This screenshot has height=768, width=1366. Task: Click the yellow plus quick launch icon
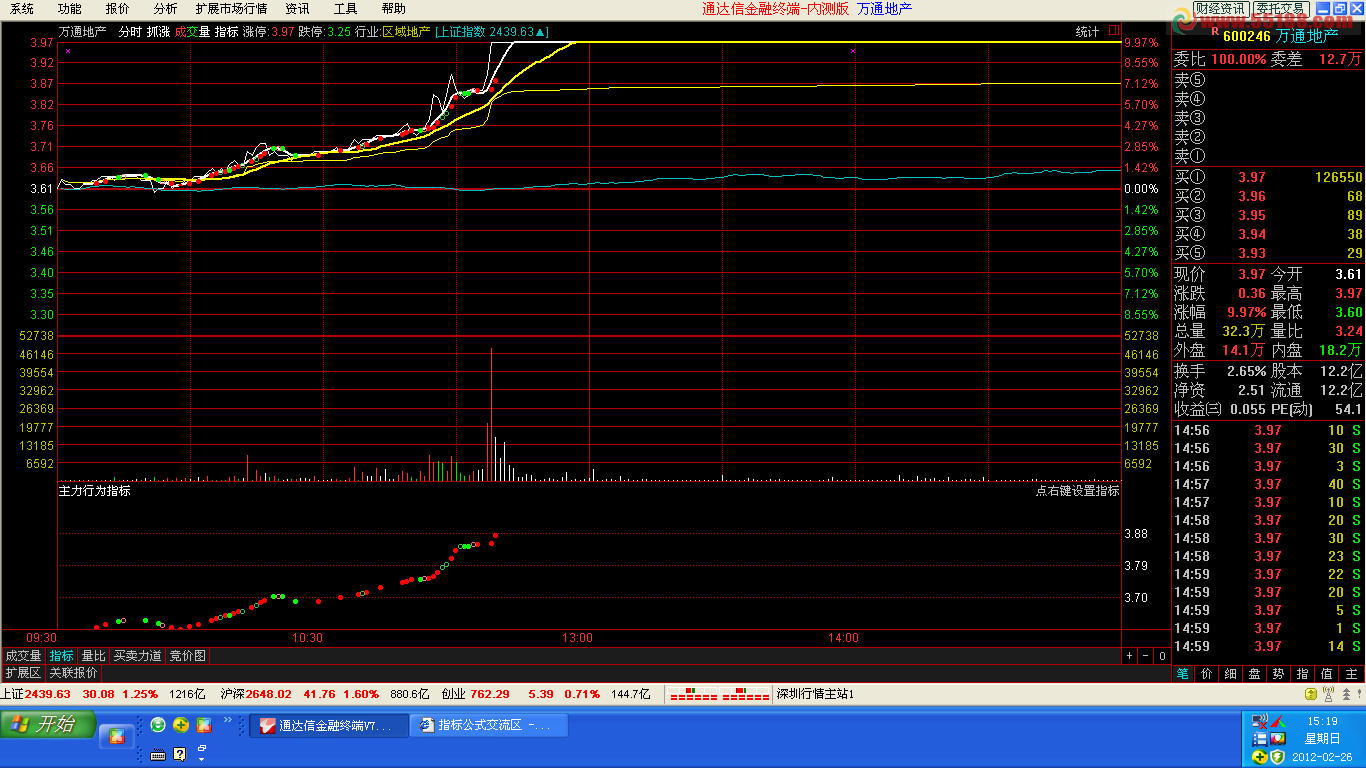tap(180, 725)
